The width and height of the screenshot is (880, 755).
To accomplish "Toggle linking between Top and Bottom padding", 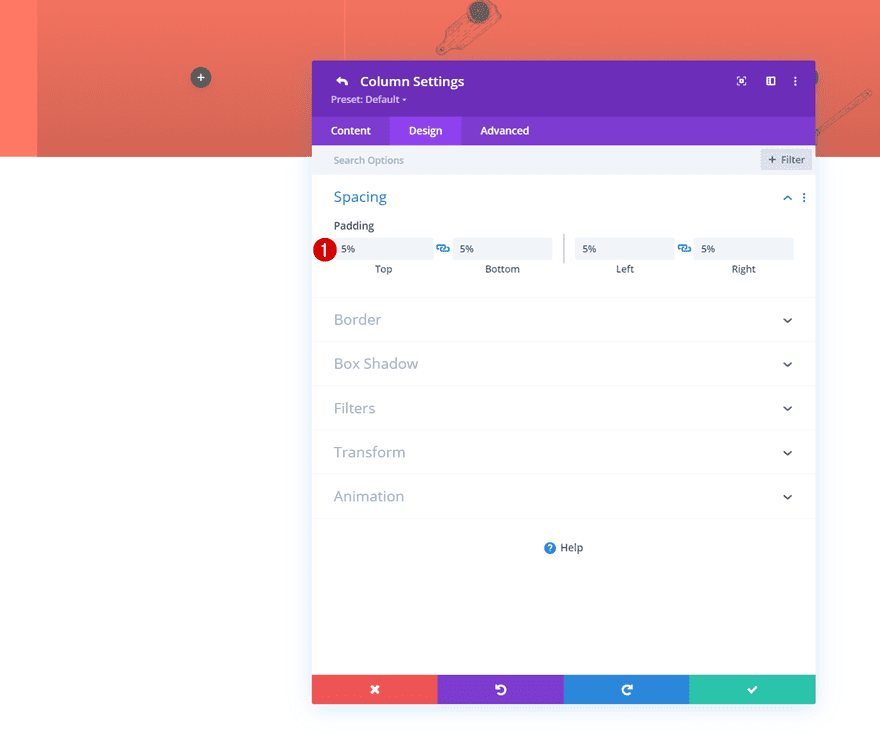I will (443, 248).
